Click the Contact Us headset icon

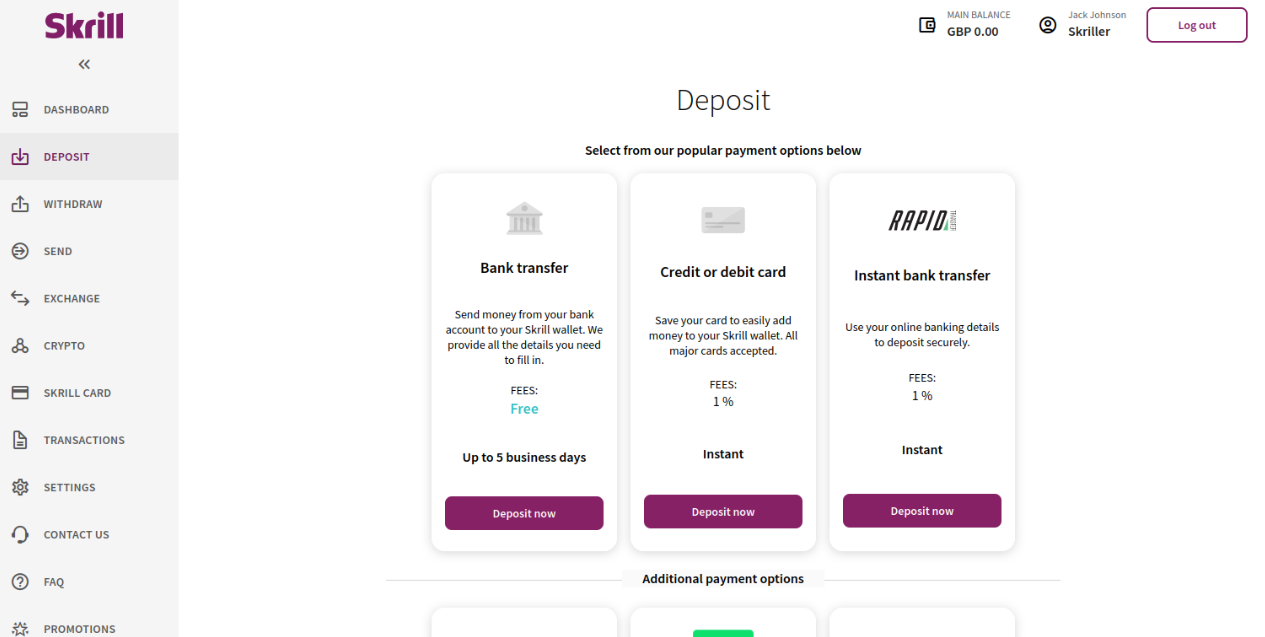[x=20, y=535]
